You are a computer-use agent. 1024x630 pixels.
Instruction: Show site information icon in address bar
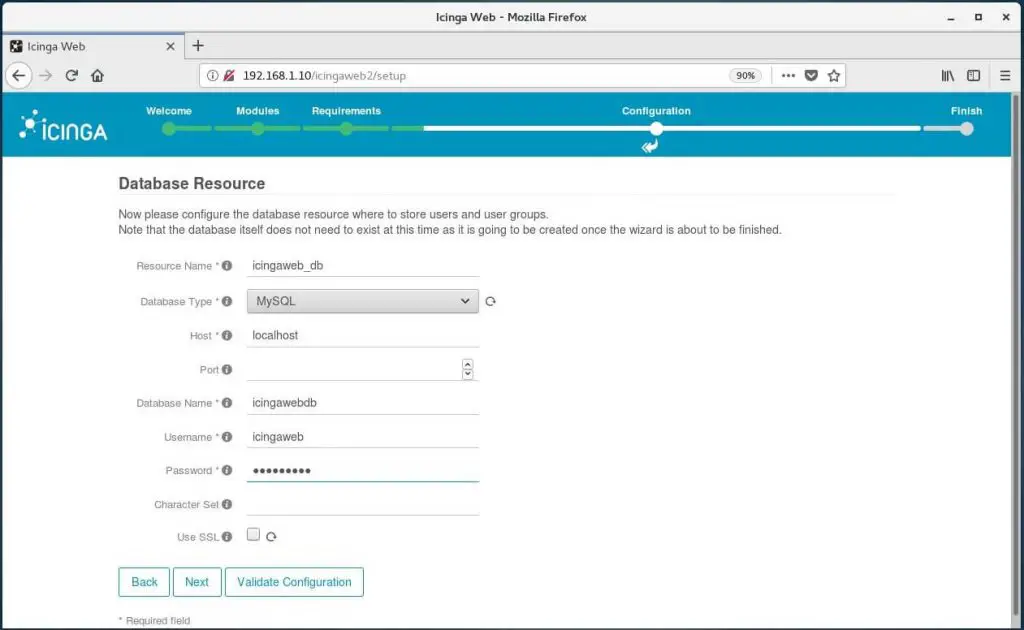(x=212, y=76)
